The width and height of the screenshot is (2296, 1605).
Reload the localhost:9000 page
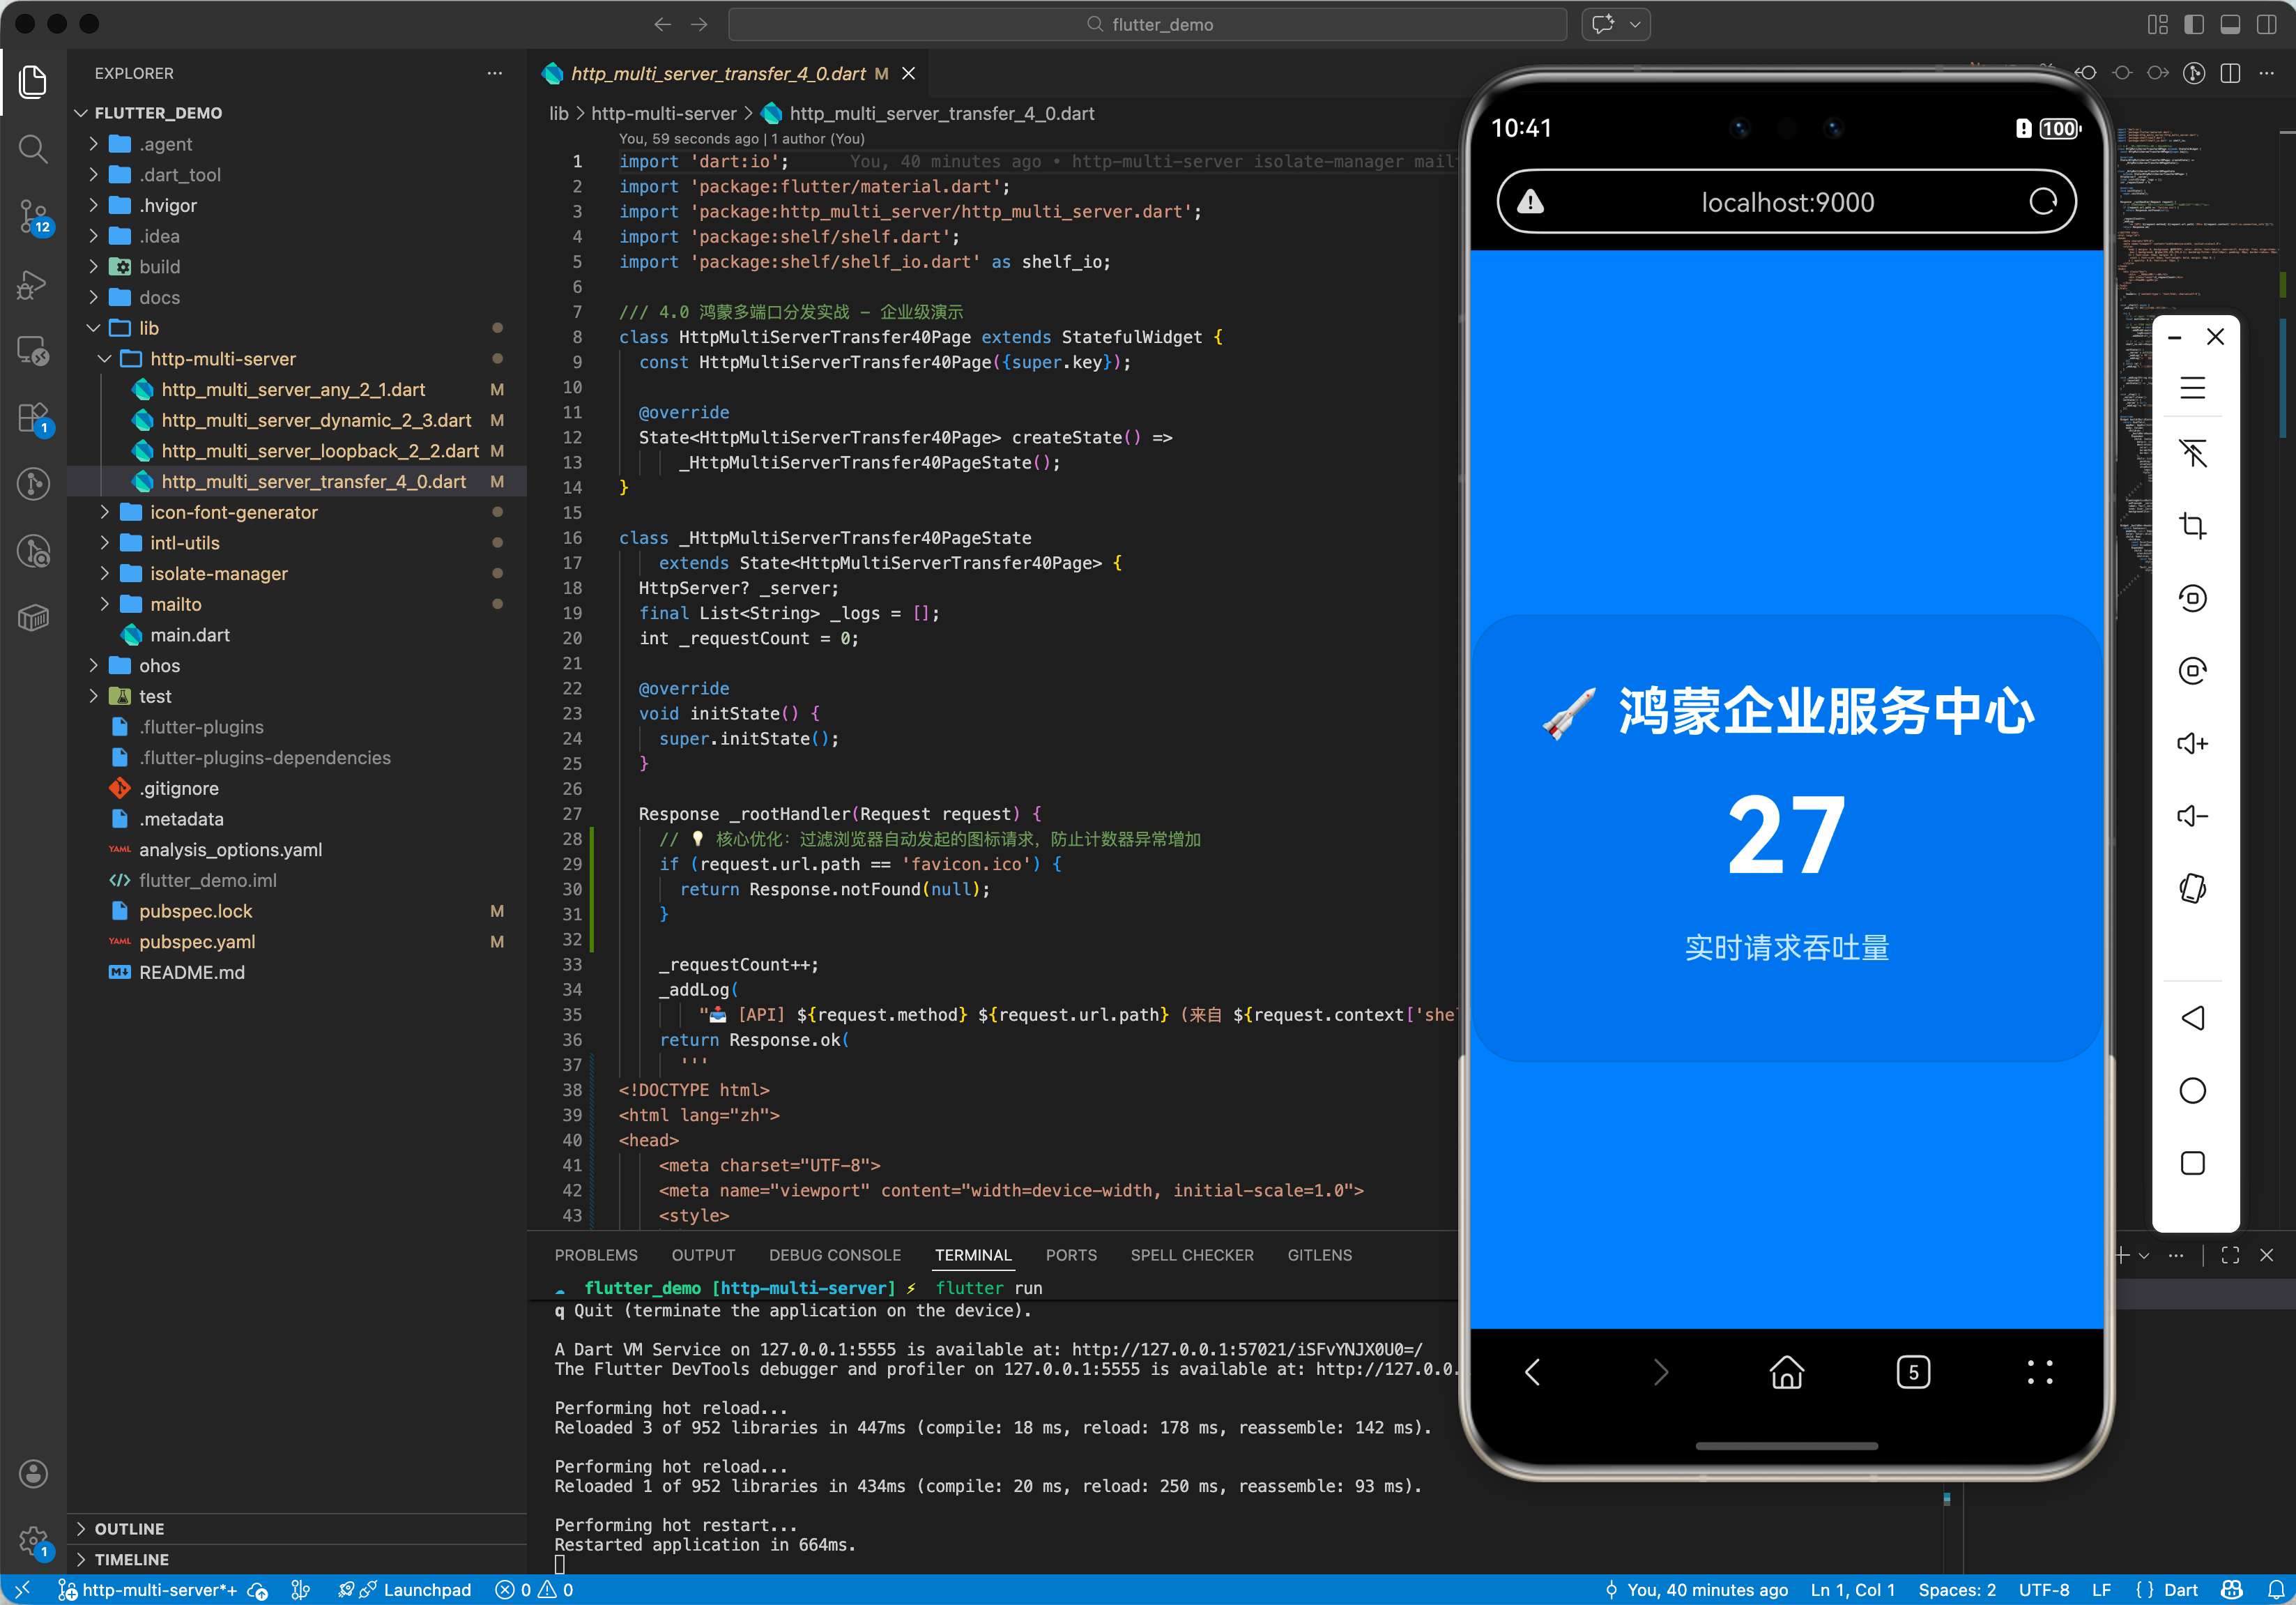(2042, 202)
